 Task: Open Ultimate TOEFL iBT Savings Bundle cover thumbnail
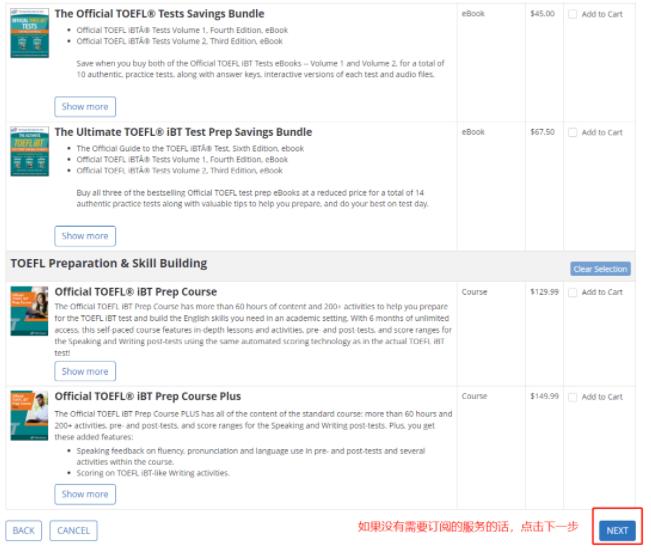(x=29, y=151)
